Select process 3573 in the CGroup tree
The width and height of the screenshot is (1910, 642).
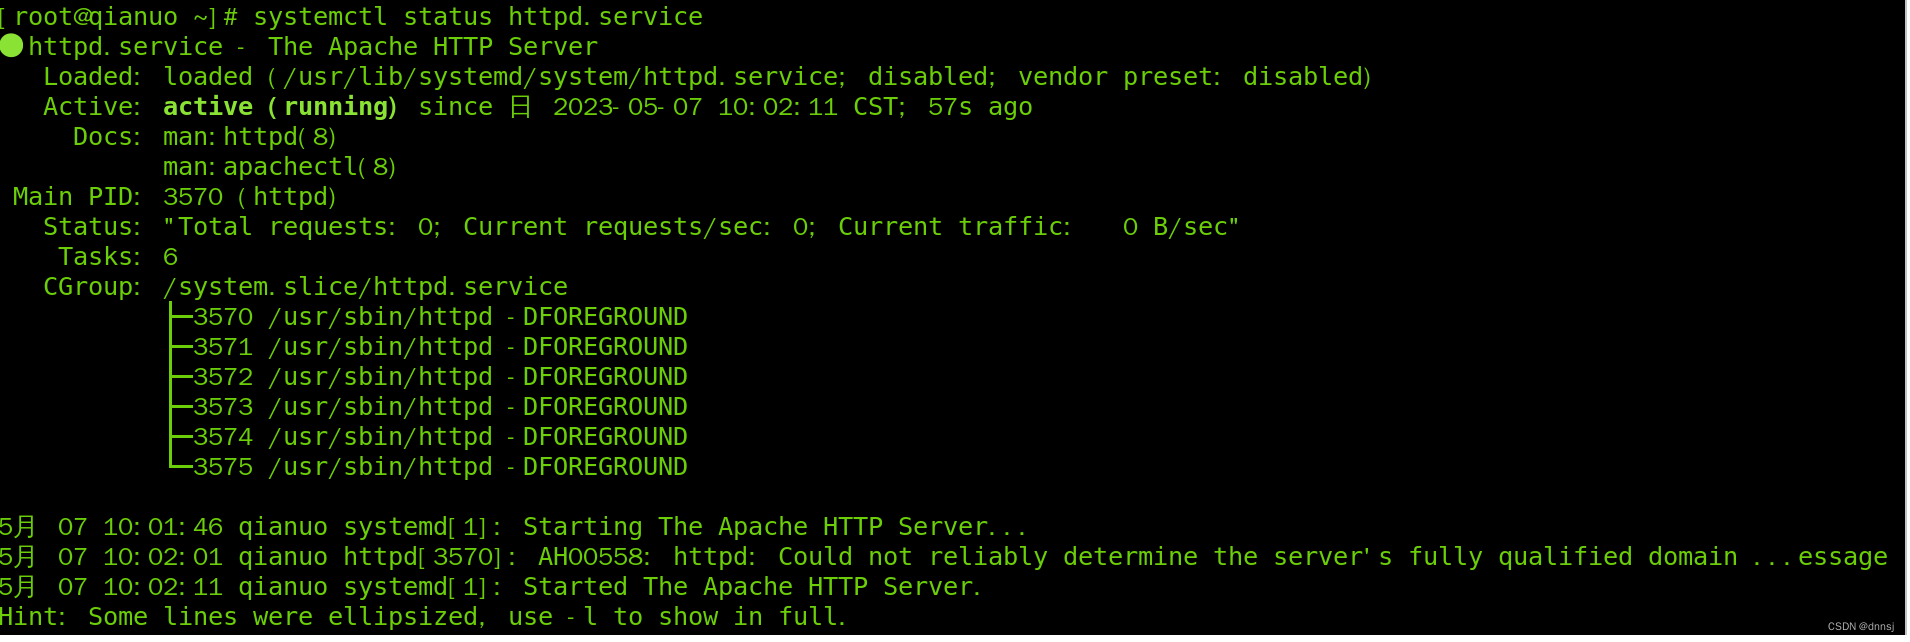440,407
